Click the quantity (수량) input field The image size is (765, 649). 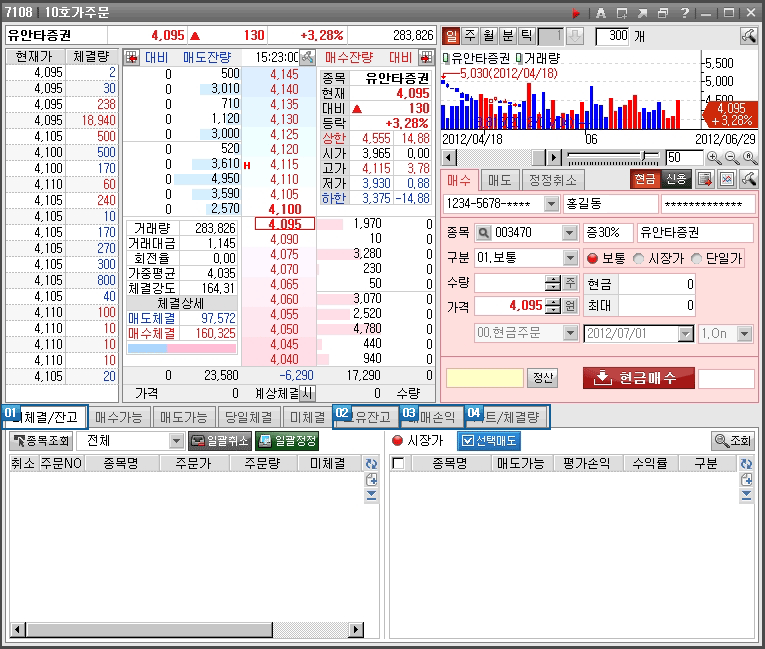pyautogui.click(x=510, y=283)
